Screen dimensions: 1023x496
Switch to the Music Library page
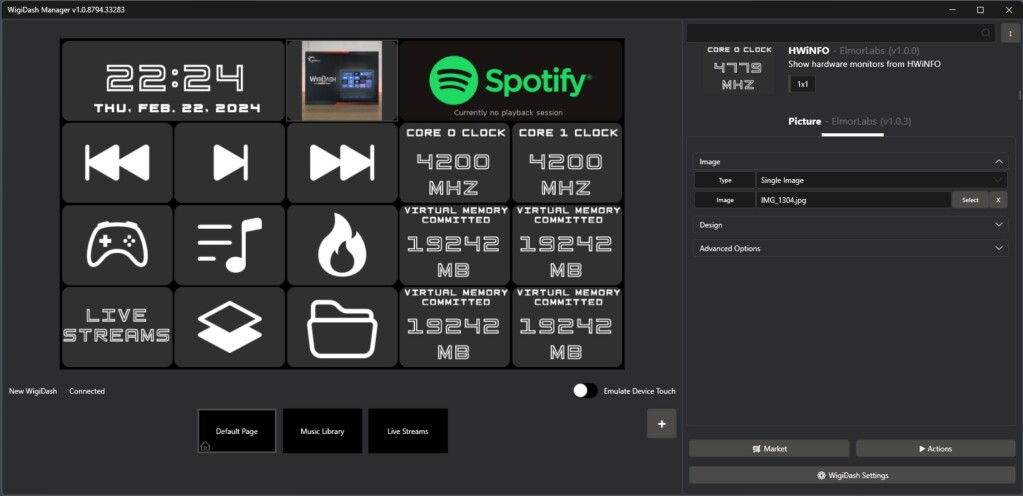[x=322, y=431]
